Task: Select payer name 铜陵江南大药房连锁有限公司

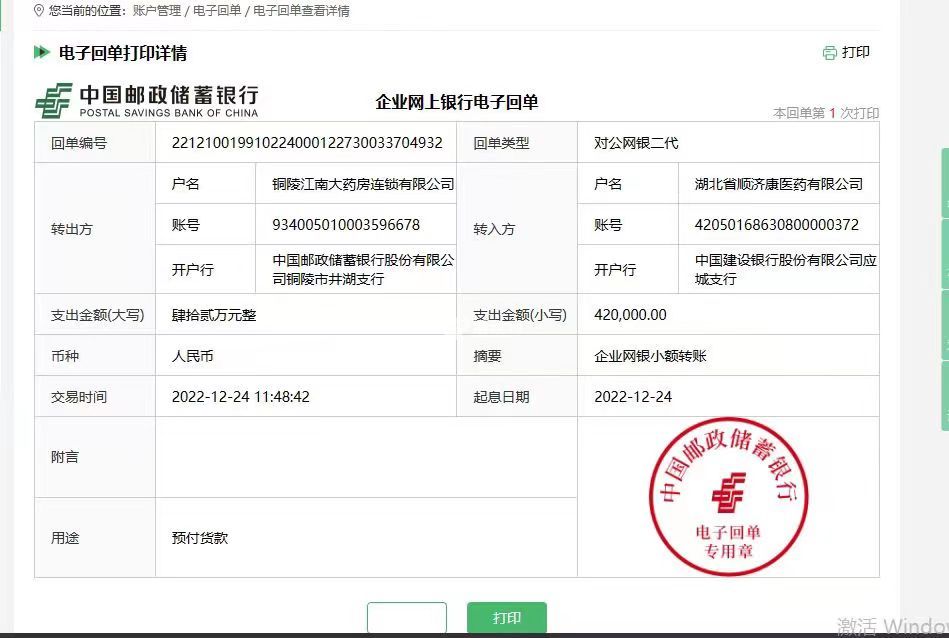Action: 363,184
